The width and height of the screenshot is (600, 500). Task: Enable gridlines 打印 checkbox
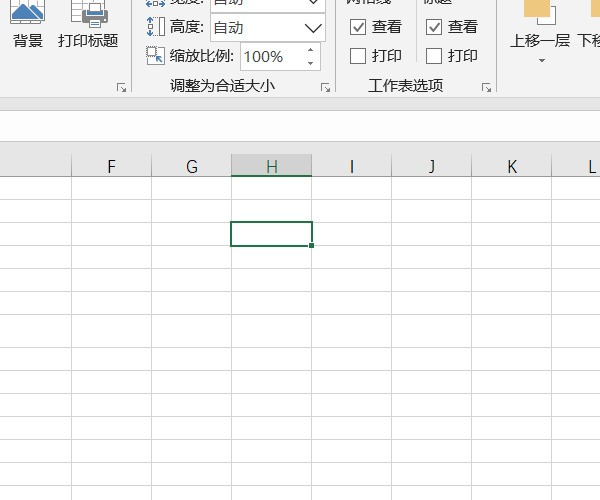(x=358, y=56)
